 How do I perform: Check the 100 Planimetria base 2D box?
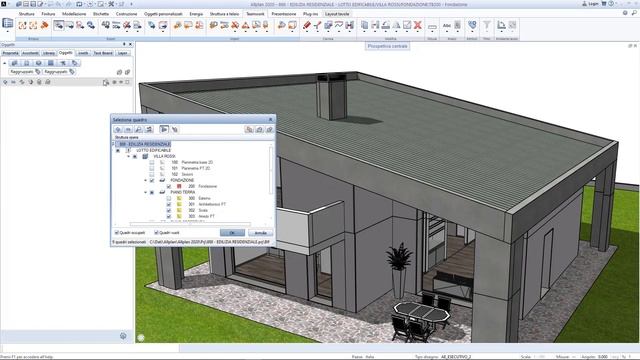click(152, 162)
